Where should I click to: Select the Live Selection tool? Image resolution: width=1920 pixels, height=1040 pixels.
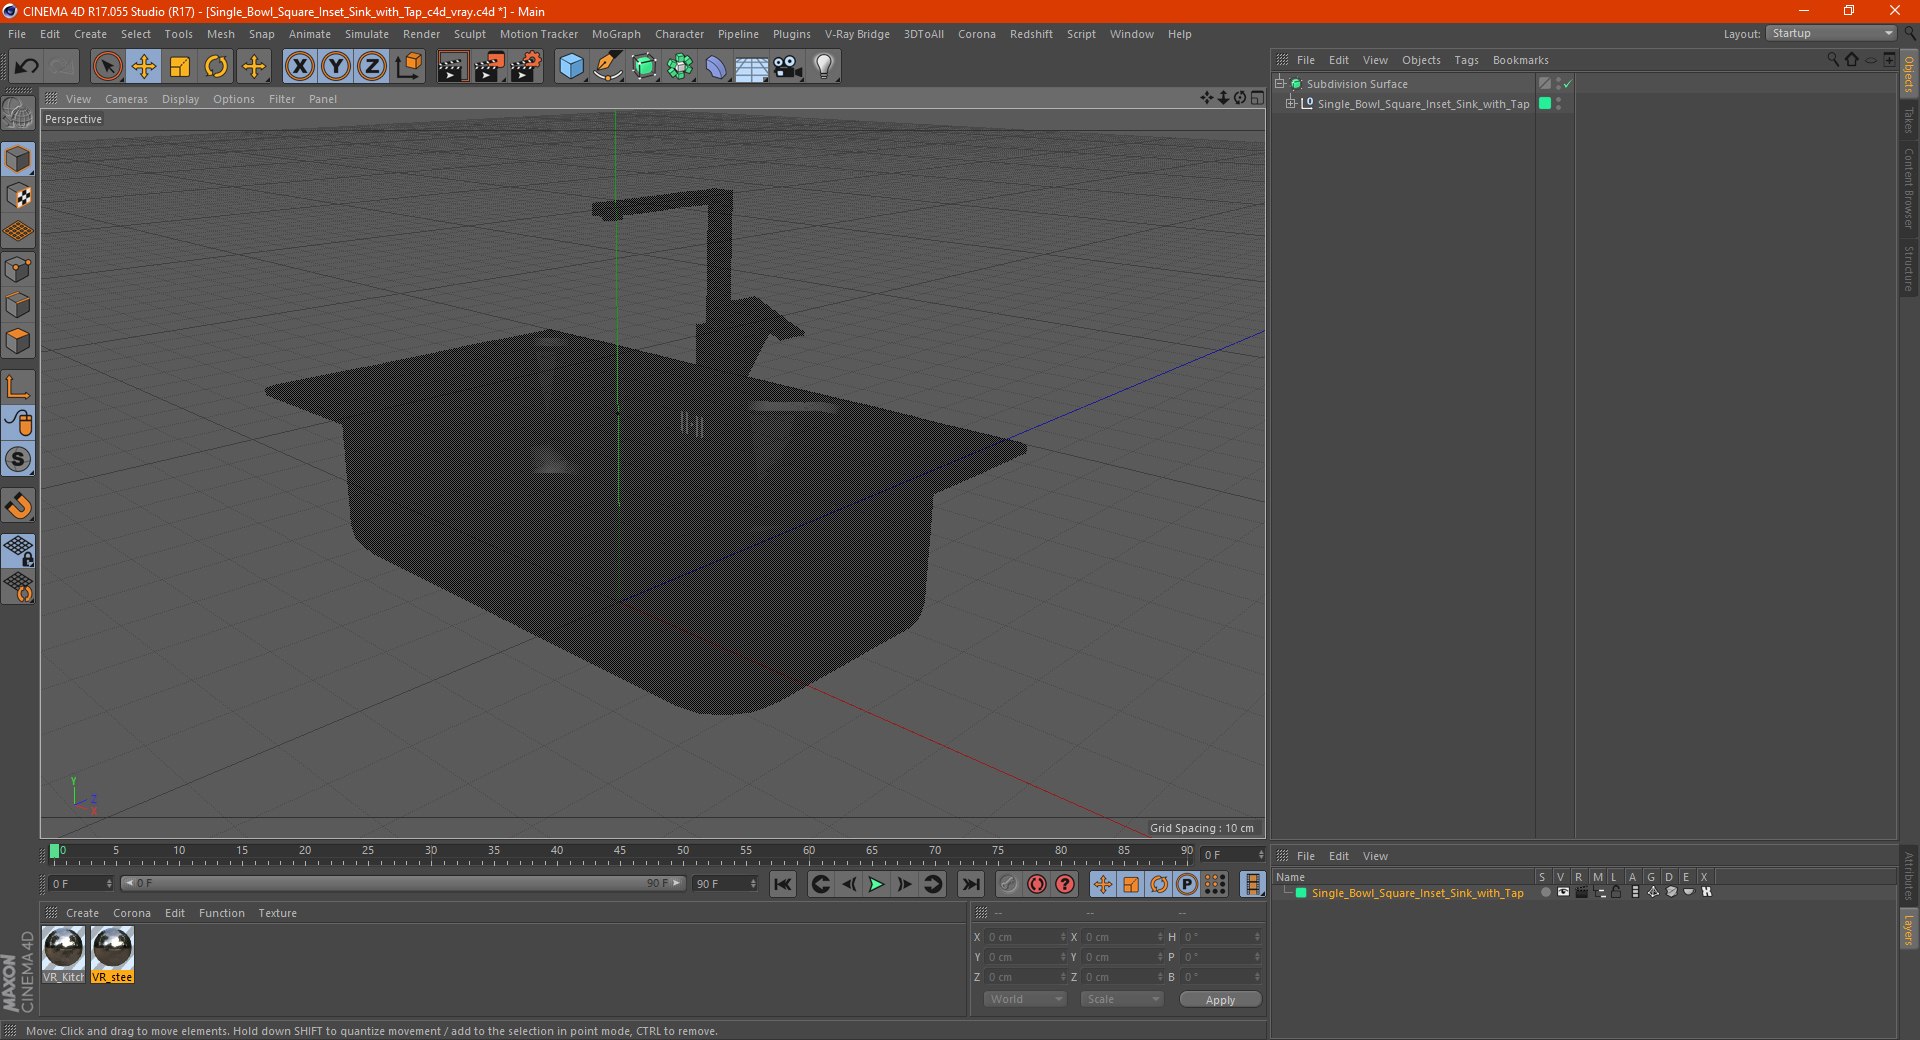tap(107, 67)
